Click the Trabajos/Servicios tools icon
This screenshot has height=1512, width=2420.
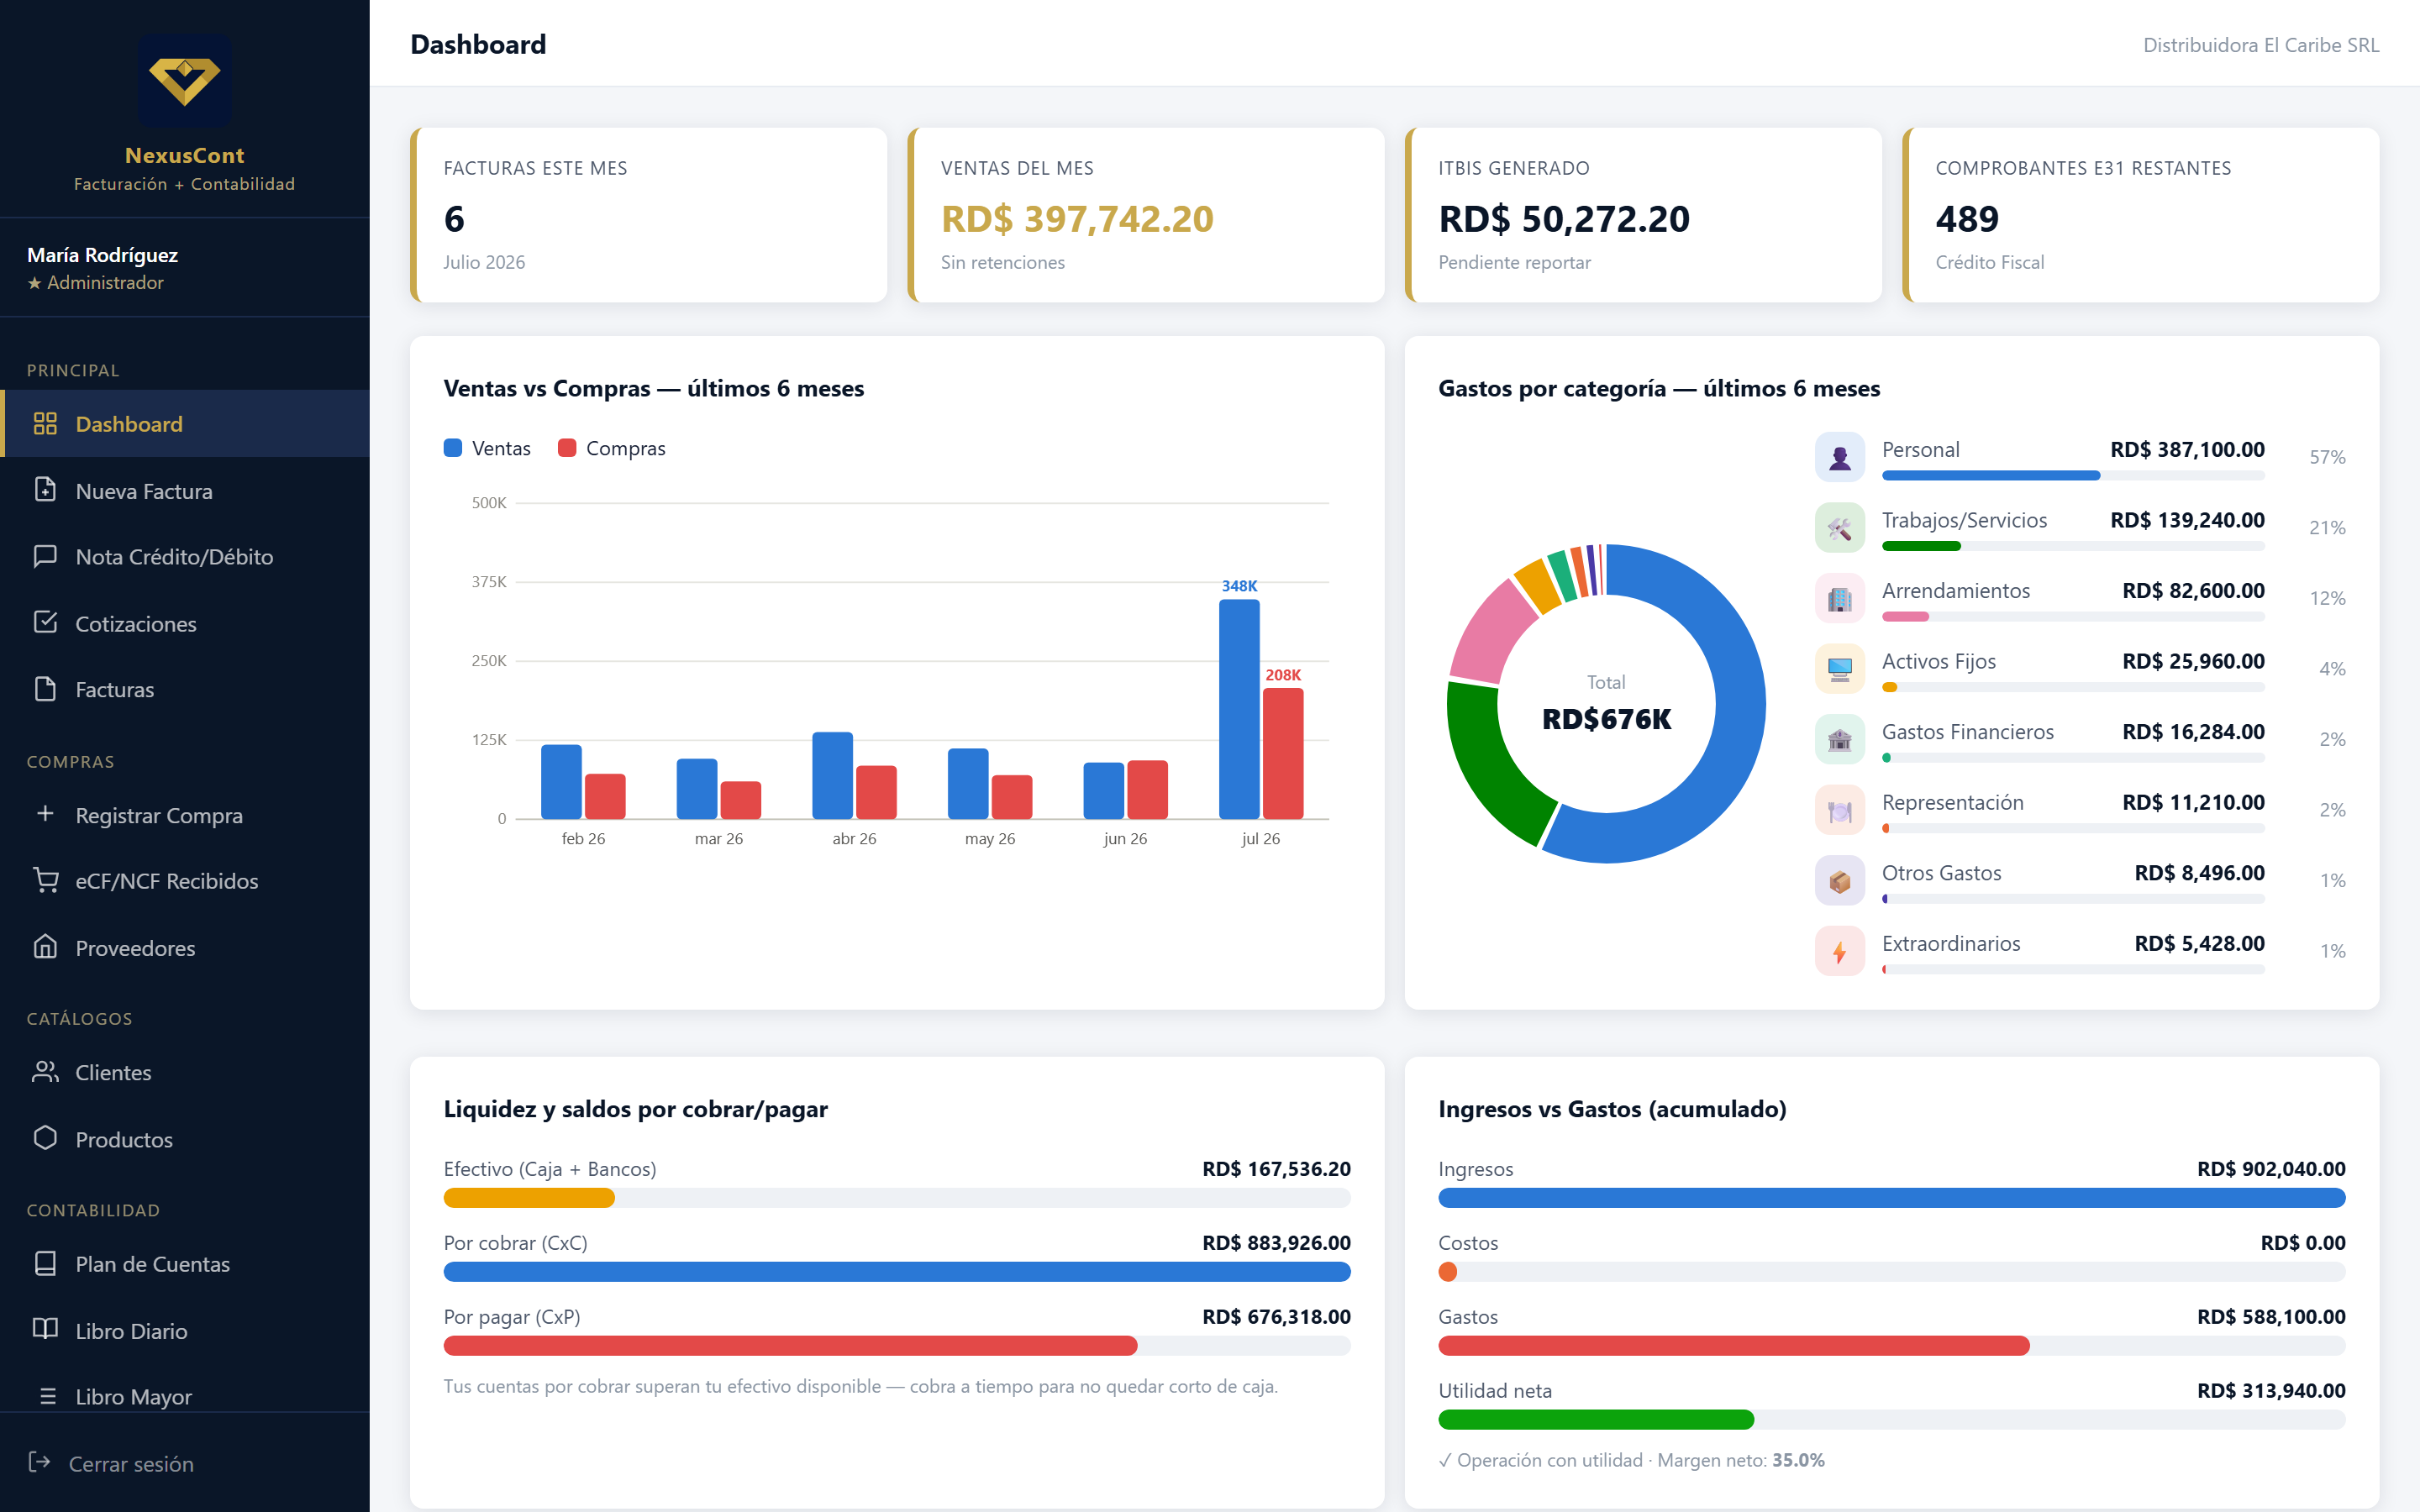(1839, 528)
